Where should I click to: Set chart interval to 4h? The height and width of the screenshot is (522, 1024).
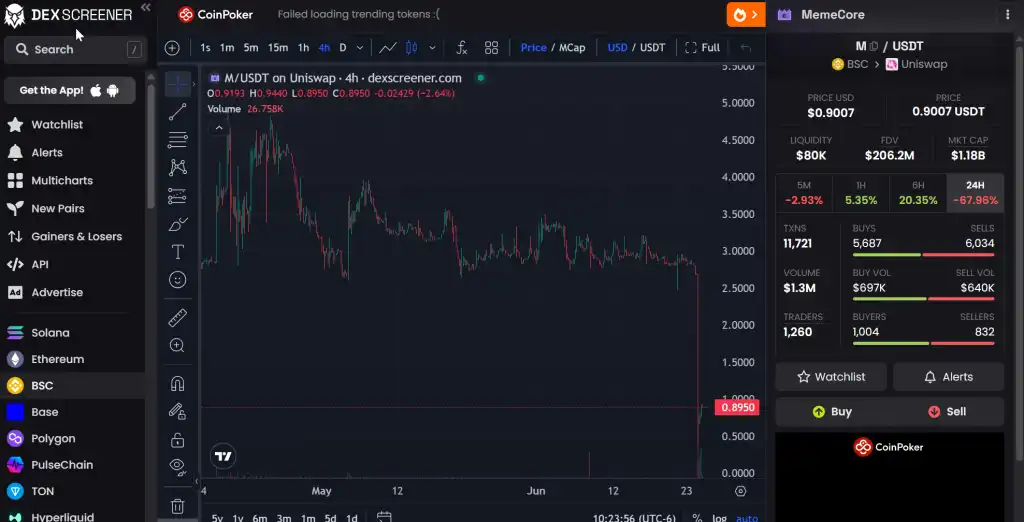tap(324, 48)
